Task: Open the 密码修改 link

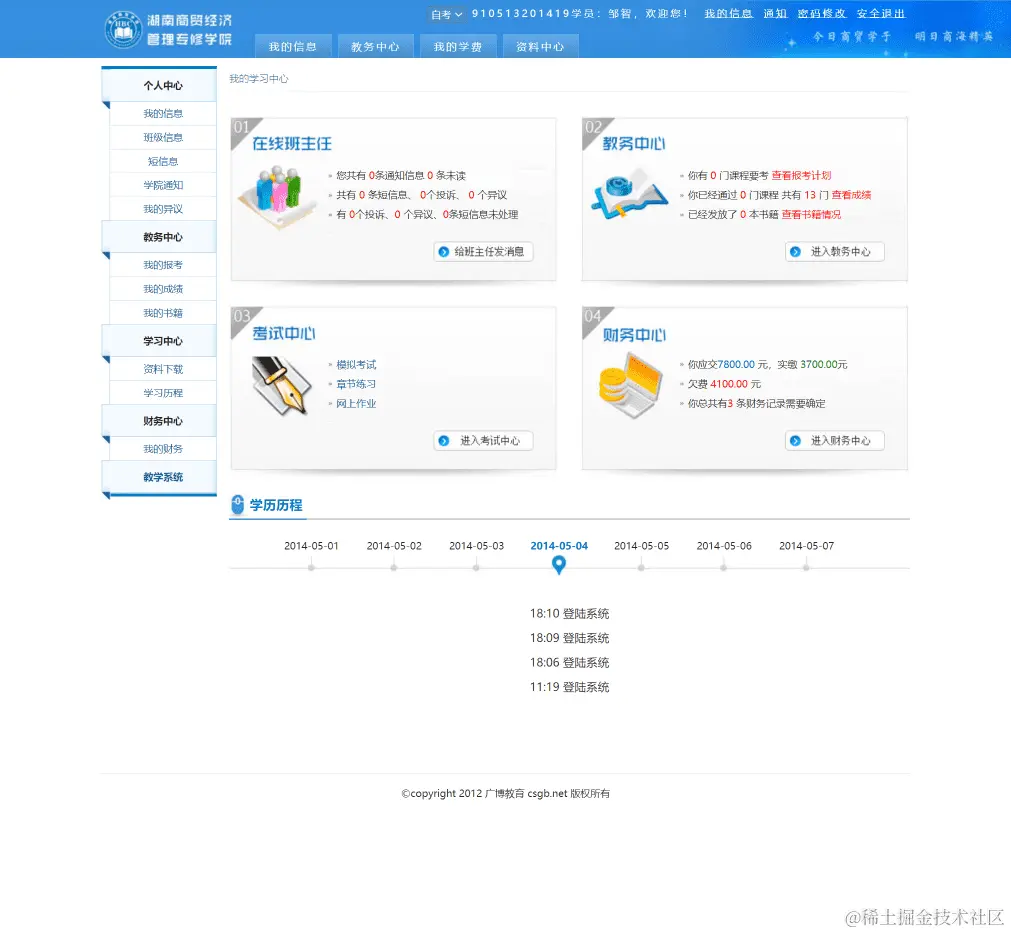Action: tap(822, 13)
